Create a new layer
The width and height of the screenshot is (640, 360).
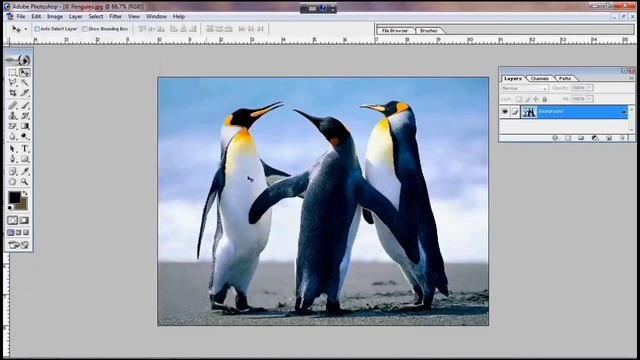click(609, 138)
